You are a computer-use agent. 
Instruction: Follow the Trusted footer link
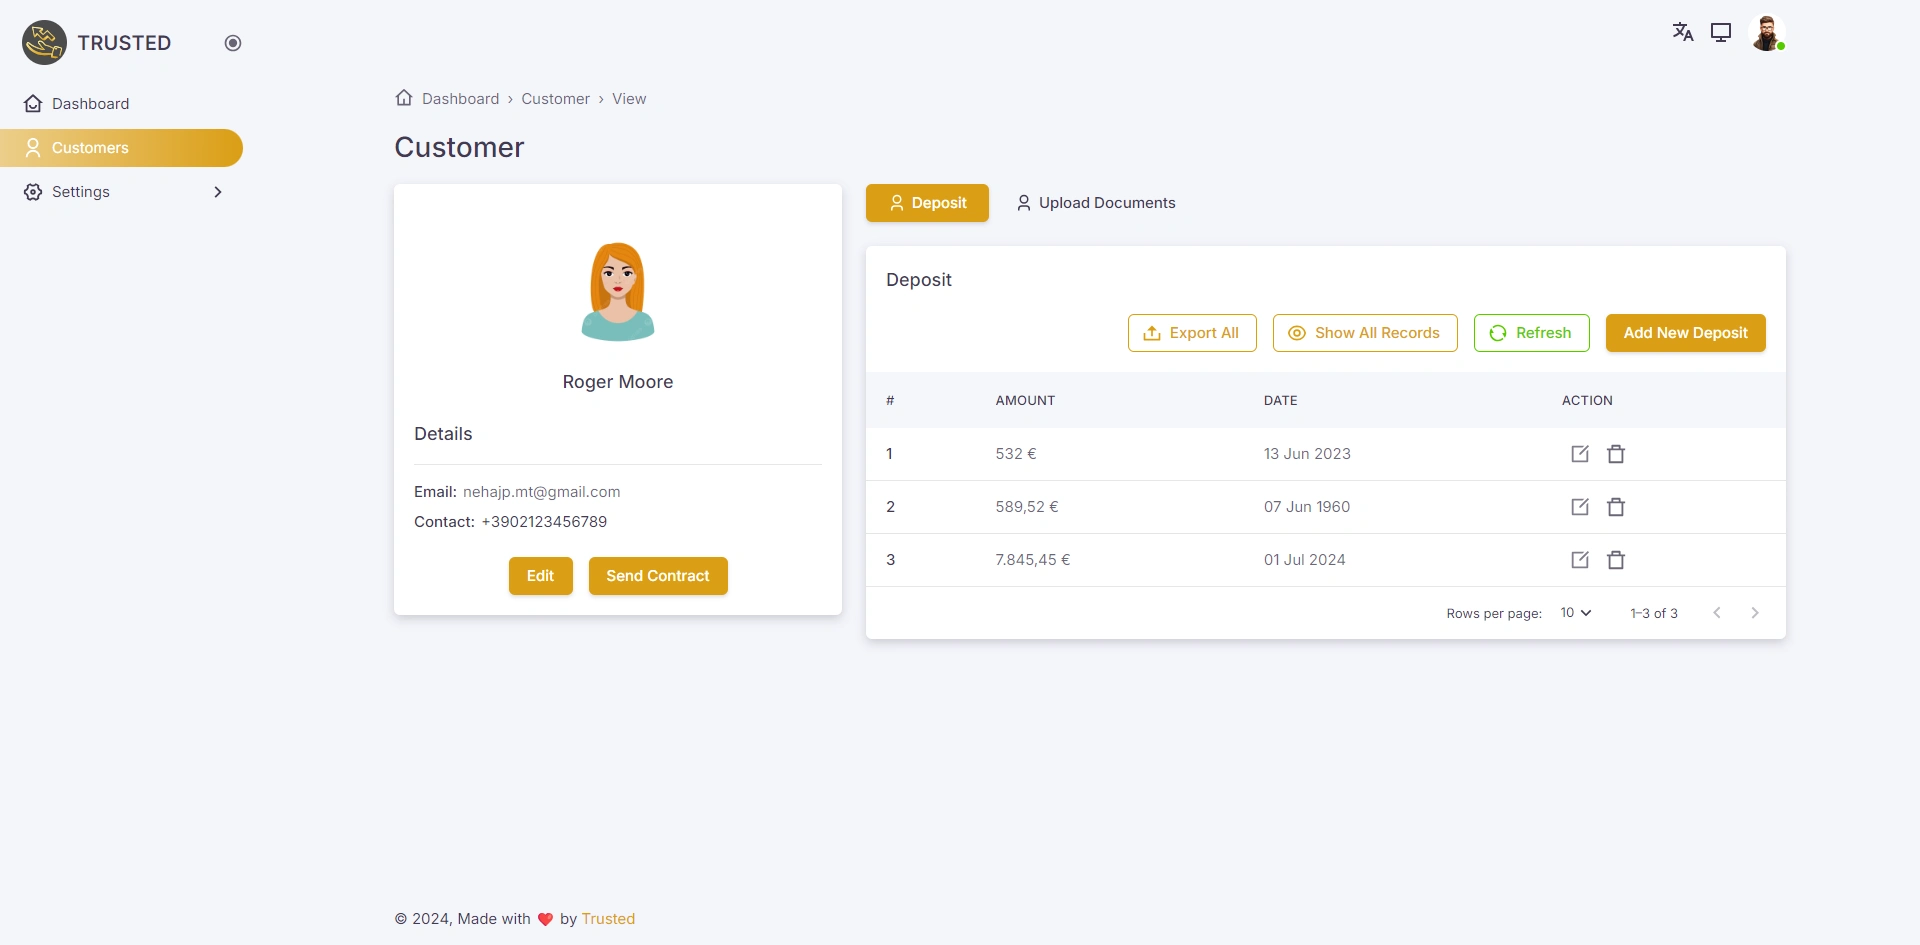[x=608, y=919]
